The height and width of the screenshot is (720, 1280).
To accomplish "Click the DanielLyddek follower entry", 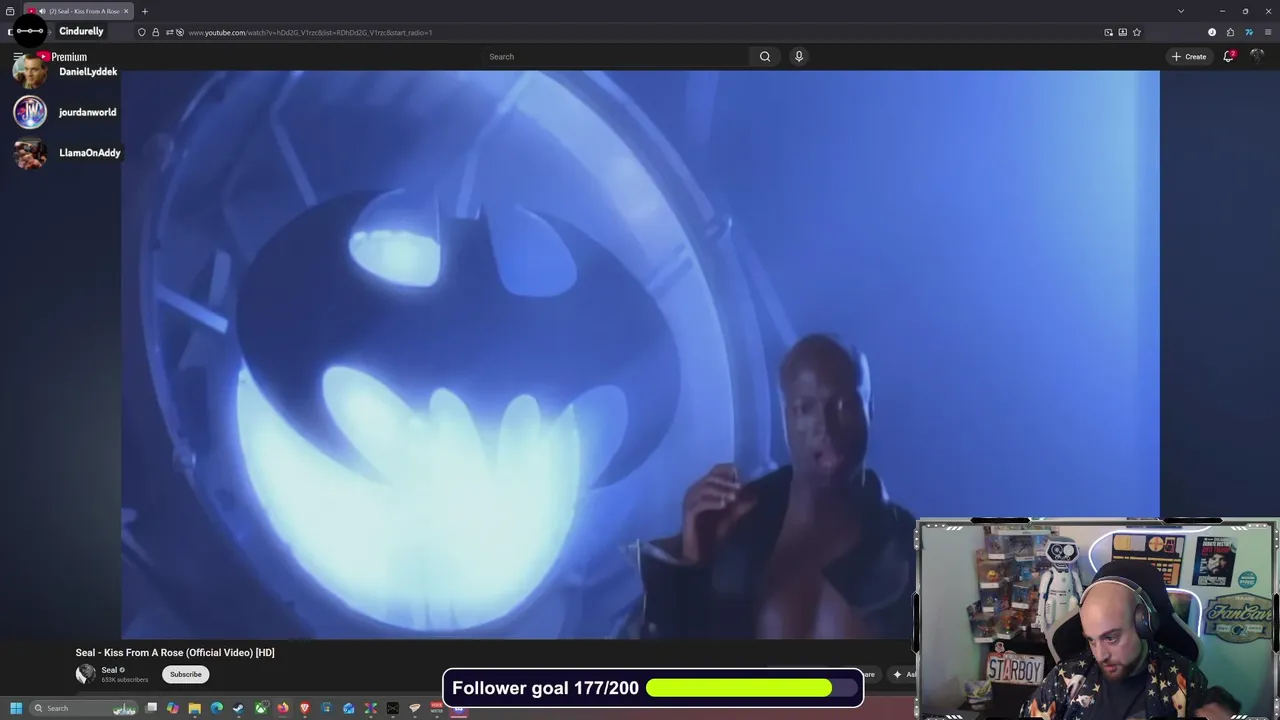I will point(66,72).
